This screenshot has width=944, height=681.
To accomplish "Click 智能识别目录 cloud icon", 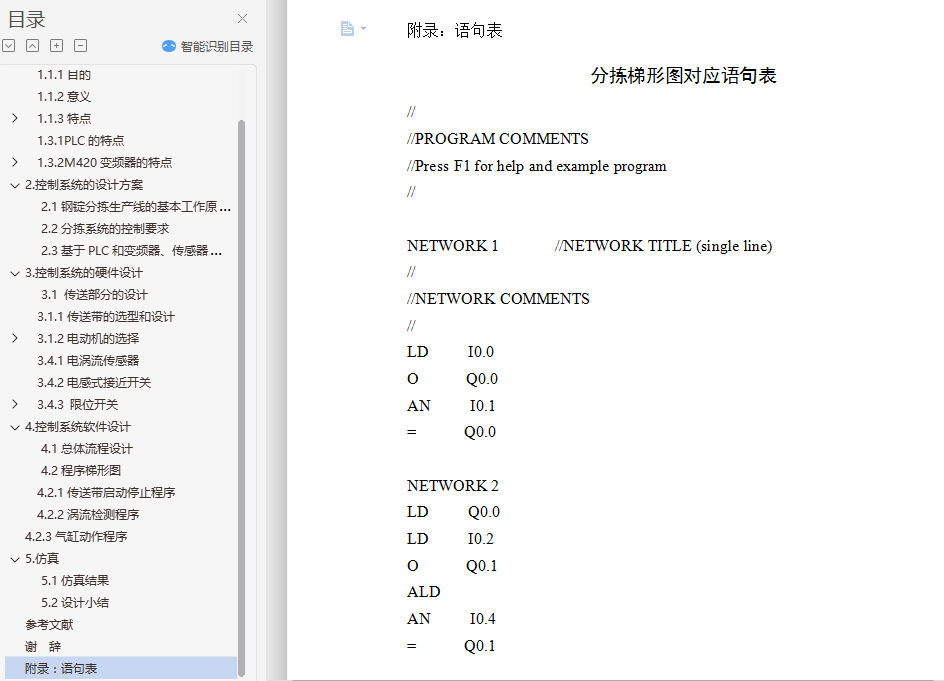I will (x=169, y=46).
